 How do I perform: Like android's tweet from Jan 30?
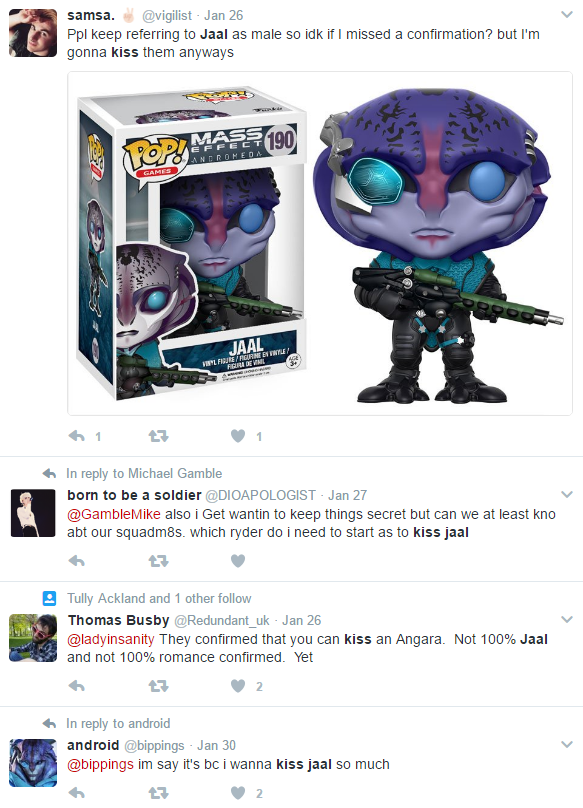[x=238, y=793]
